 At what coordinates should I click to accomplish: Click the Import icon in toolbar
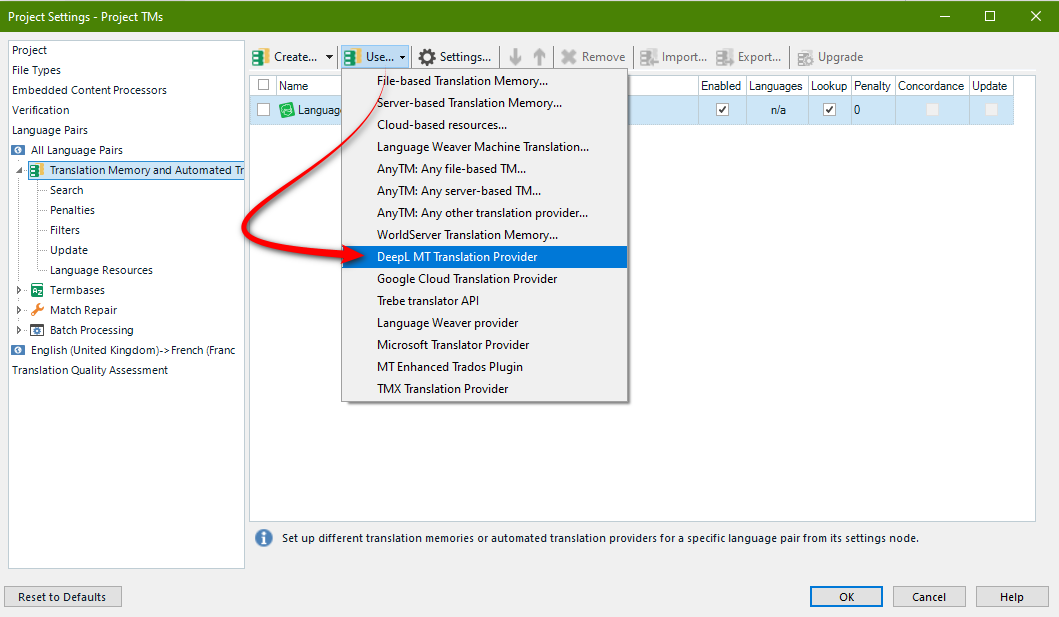[648, 57]
